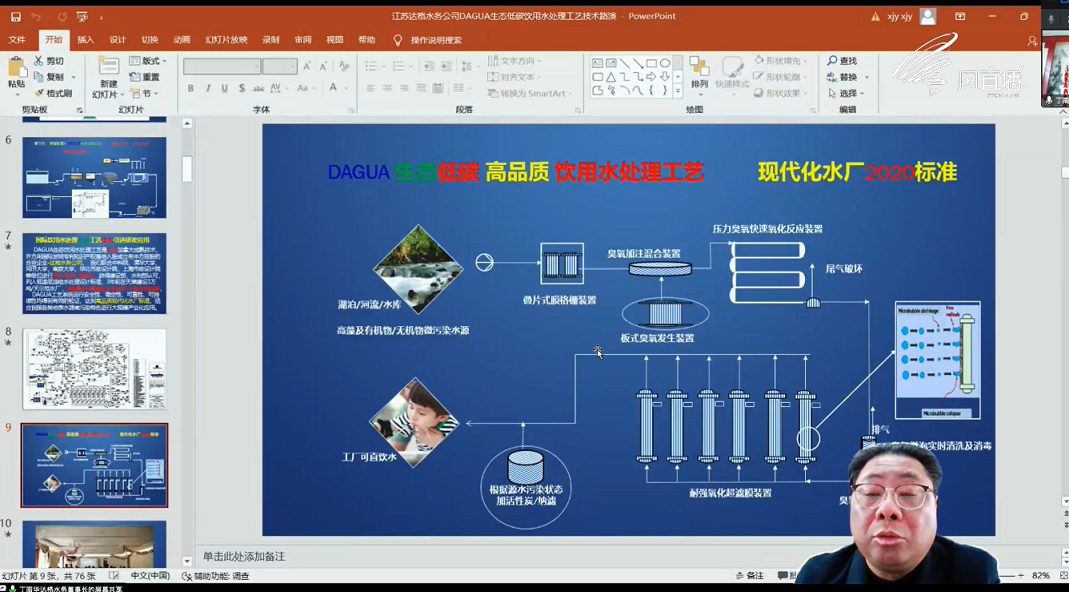Screen dimensions: 1069x592
Task: Open the font size combo box
Action: coord(280,66)
